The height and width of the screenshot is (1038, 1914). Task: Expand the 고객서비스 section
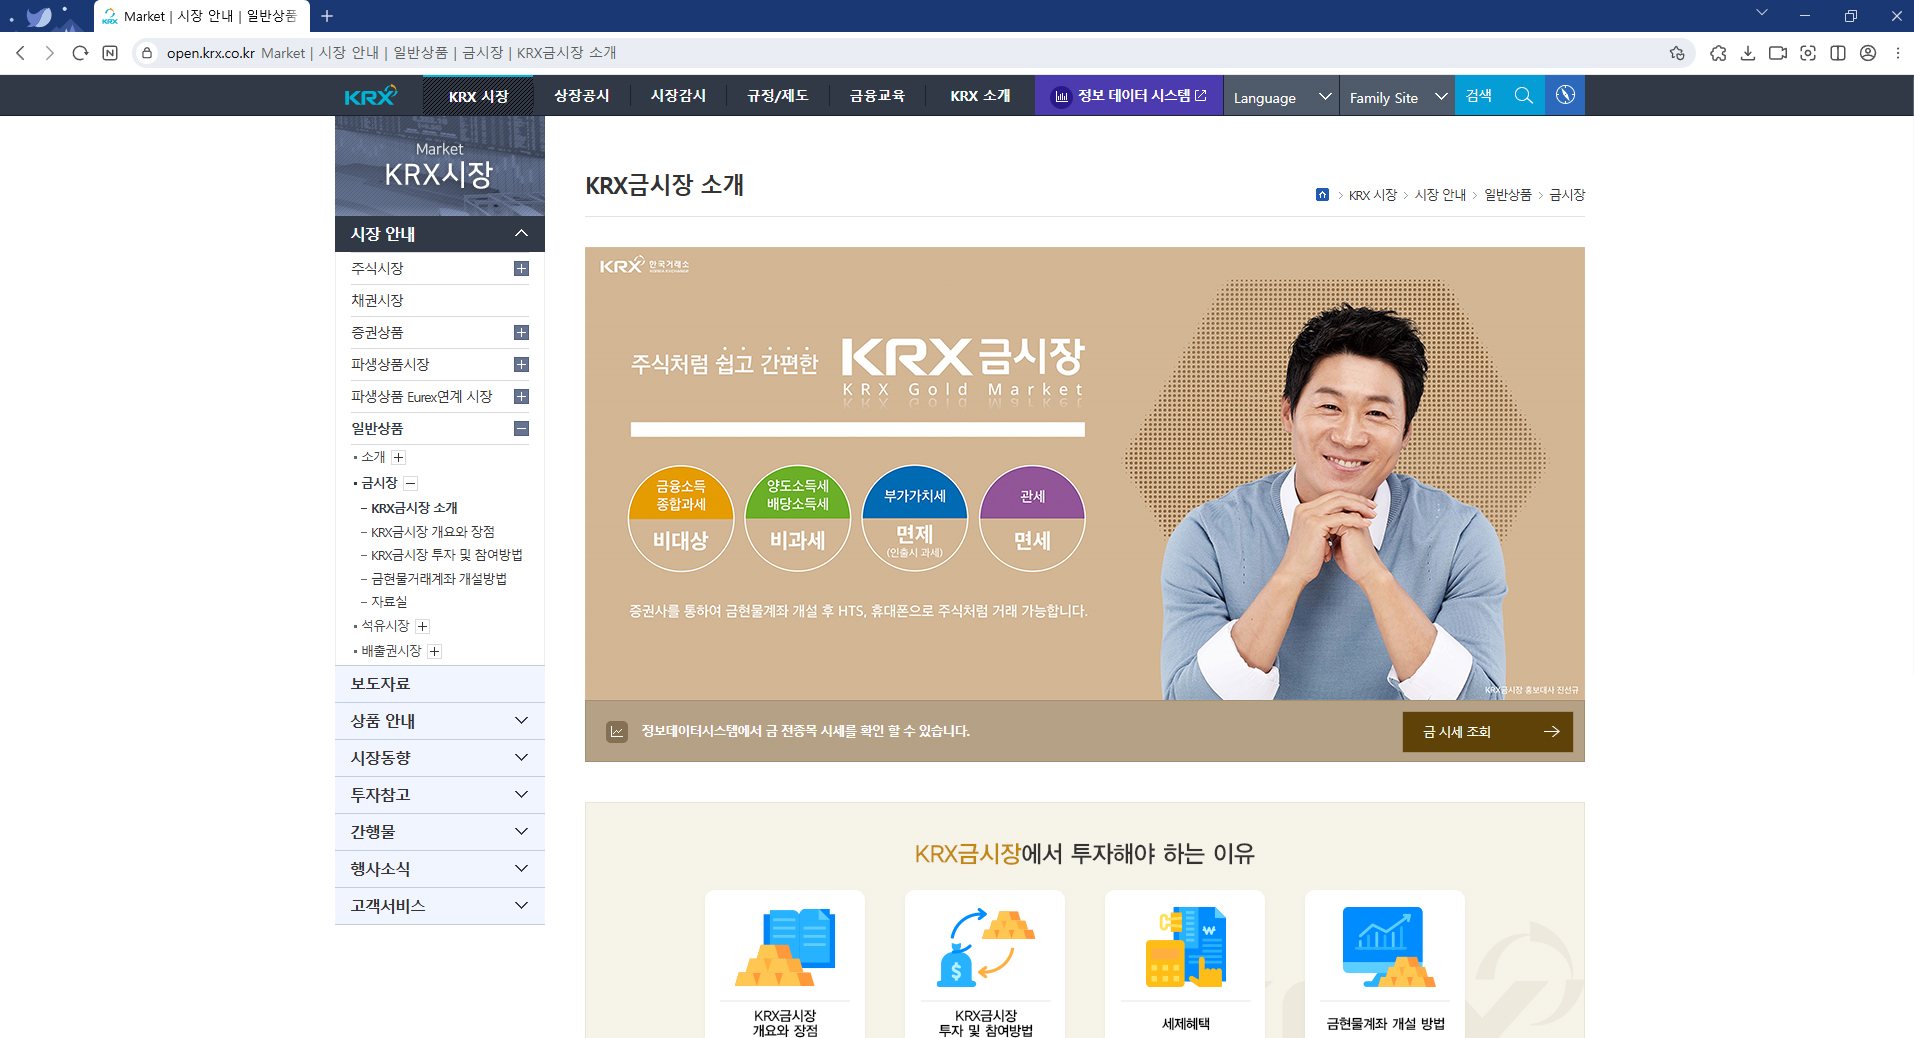(x=440, y=906)
